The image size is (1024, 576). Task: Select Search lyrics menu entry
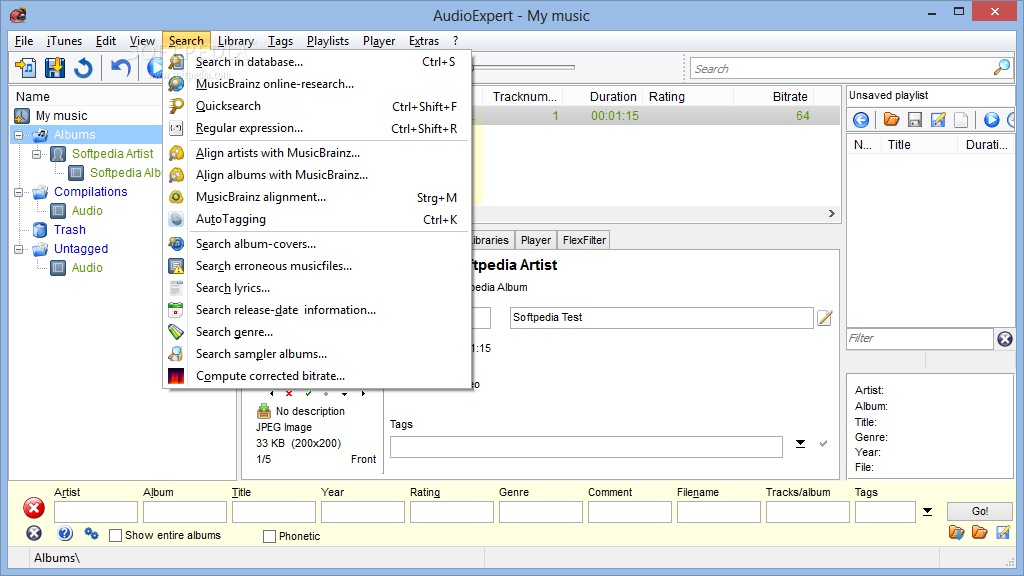317,288
